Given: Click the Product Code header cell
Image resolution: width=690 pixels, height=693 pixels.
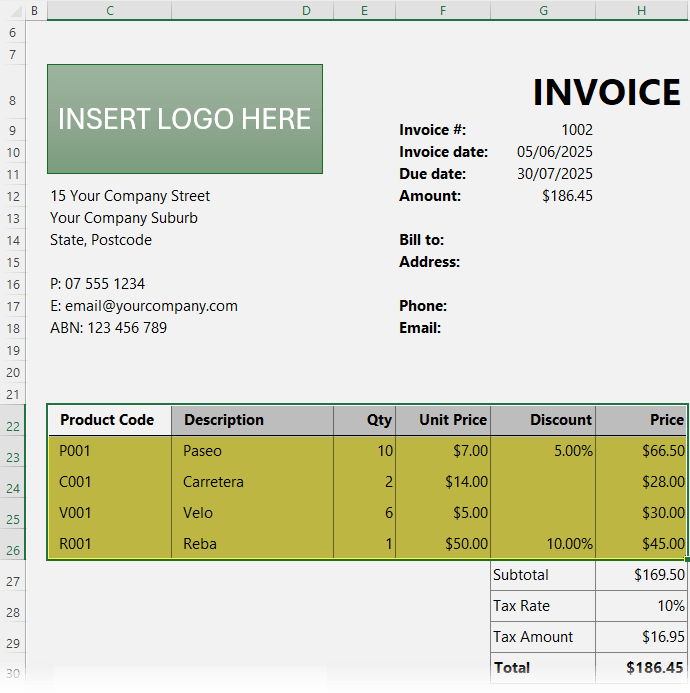Looking at the screenshot, I should 110,420.
